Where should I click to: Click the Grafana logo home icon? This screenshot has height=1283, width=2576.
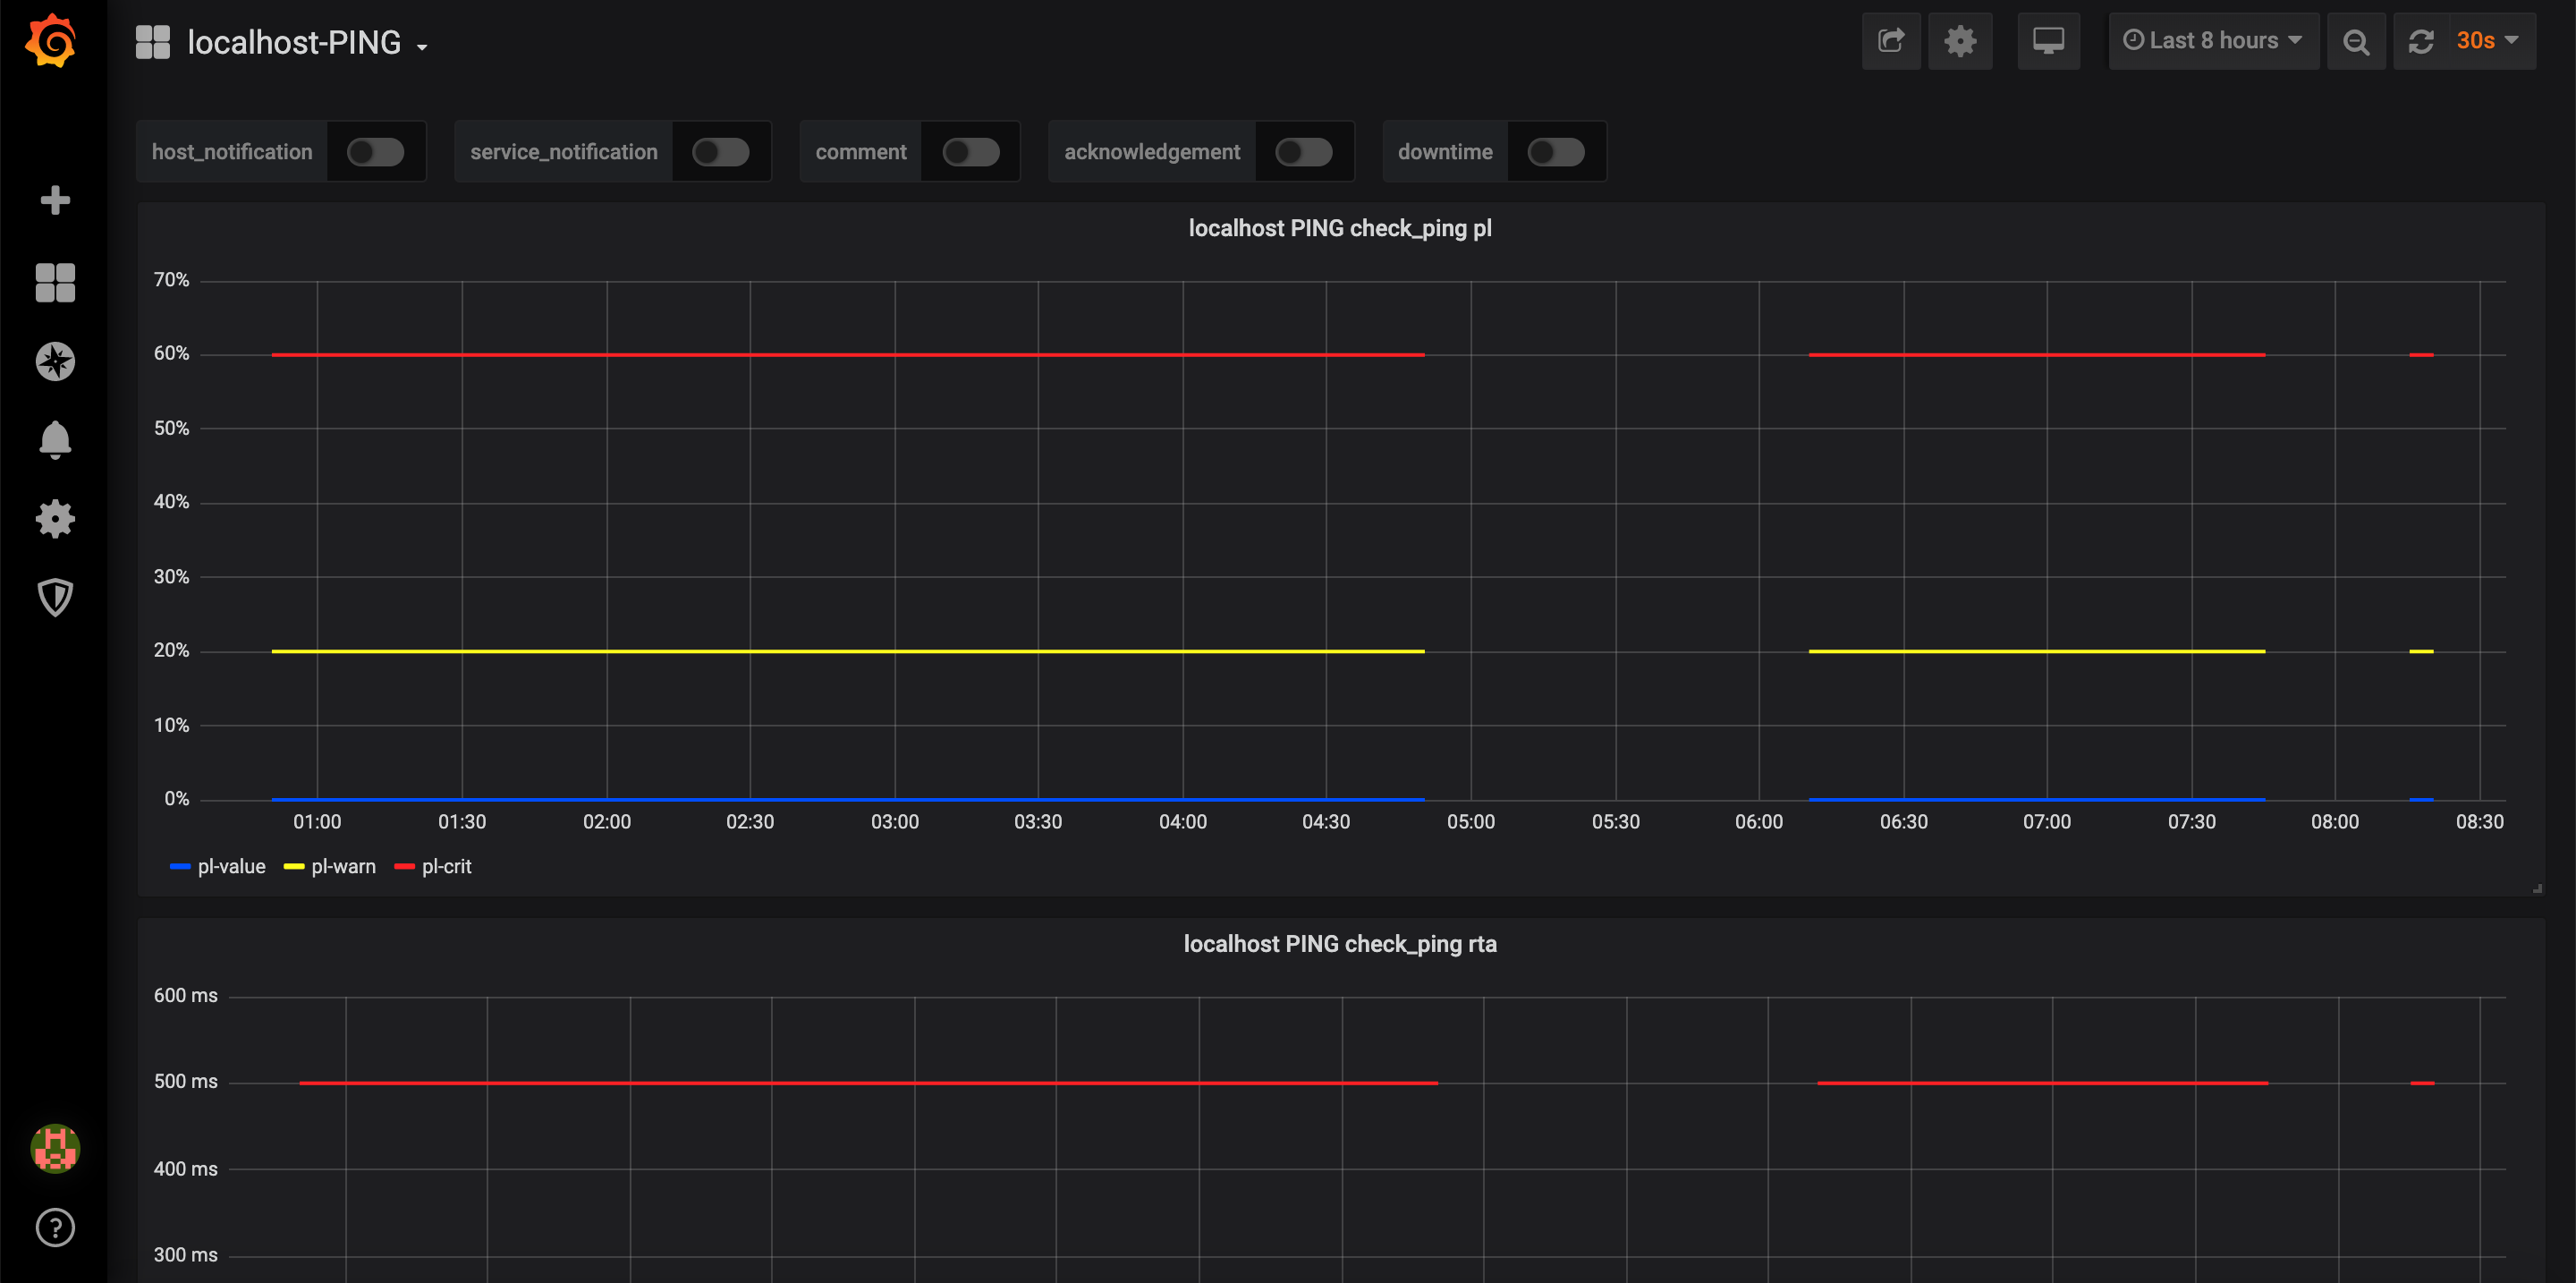pos(51,41)
